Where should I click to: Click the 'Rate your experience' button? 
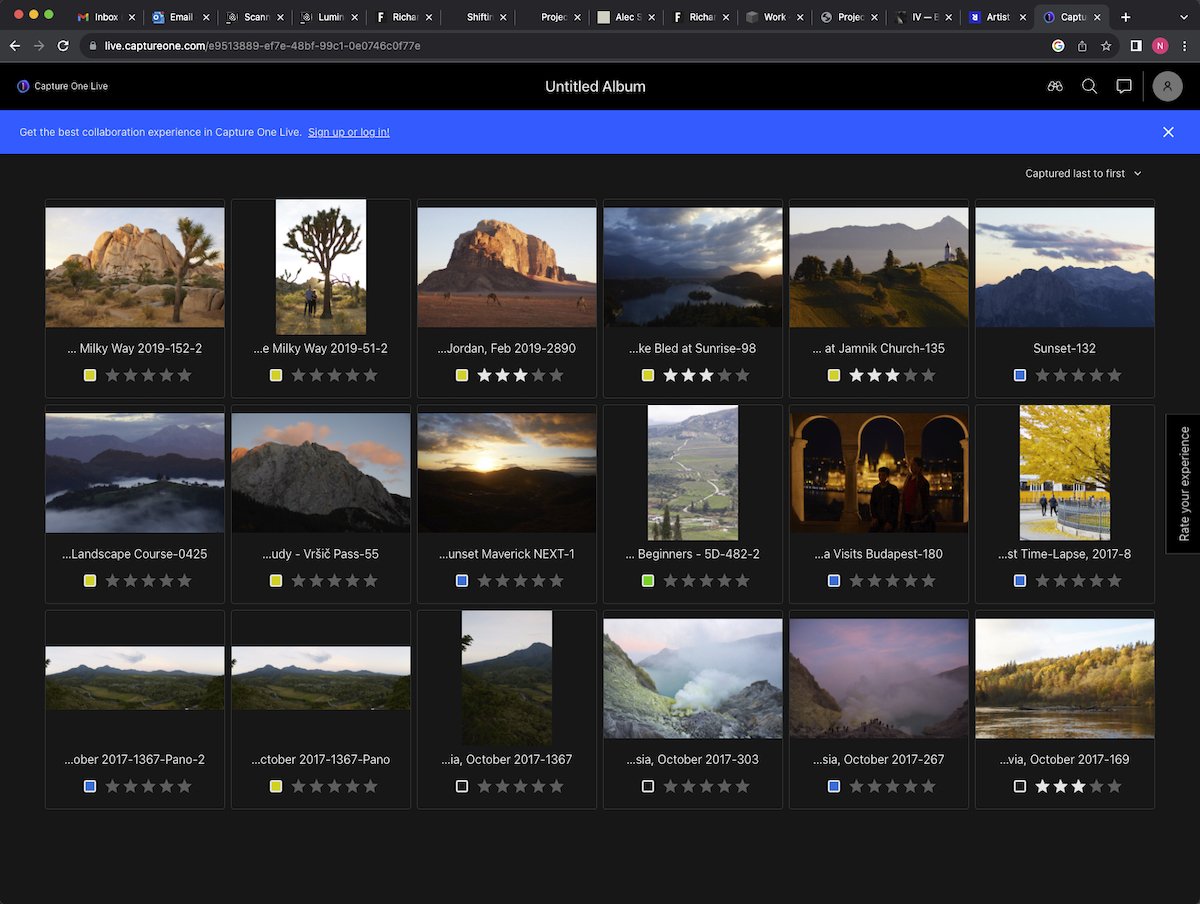click(x=1183, y=484)
